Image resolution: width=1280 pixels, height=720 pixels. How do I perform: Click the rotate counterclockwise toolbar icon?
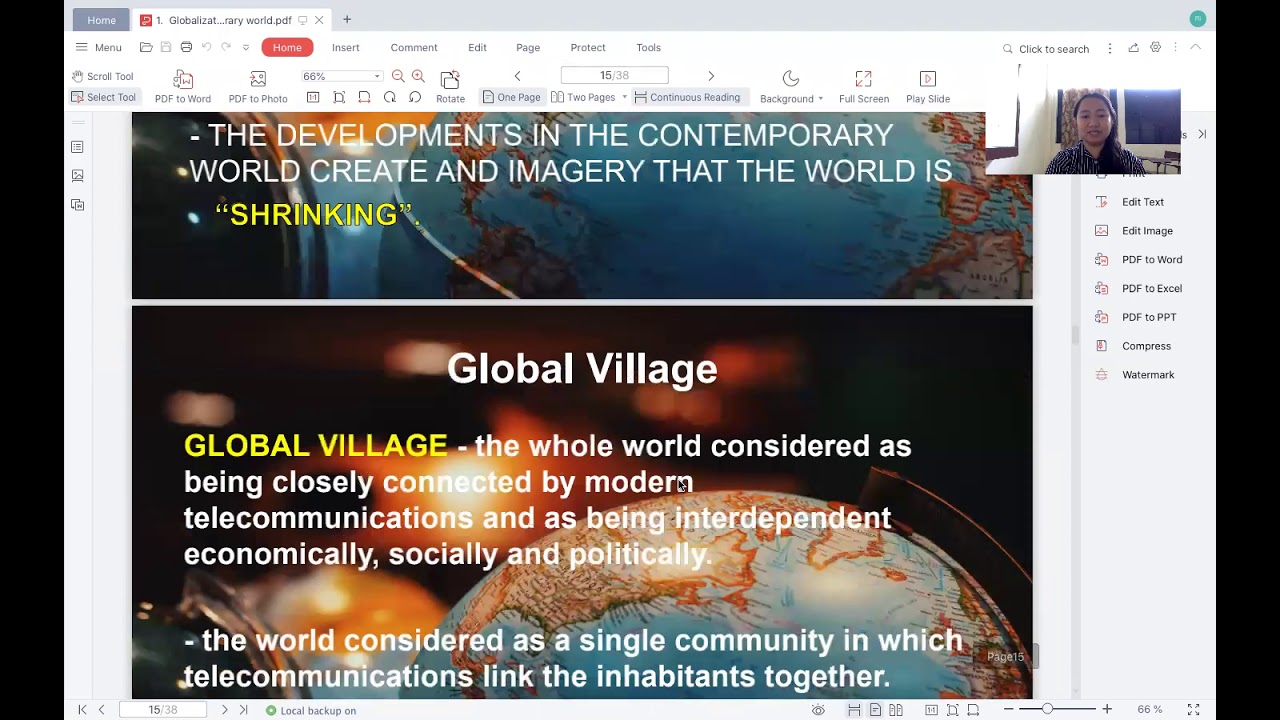[415, 97]
